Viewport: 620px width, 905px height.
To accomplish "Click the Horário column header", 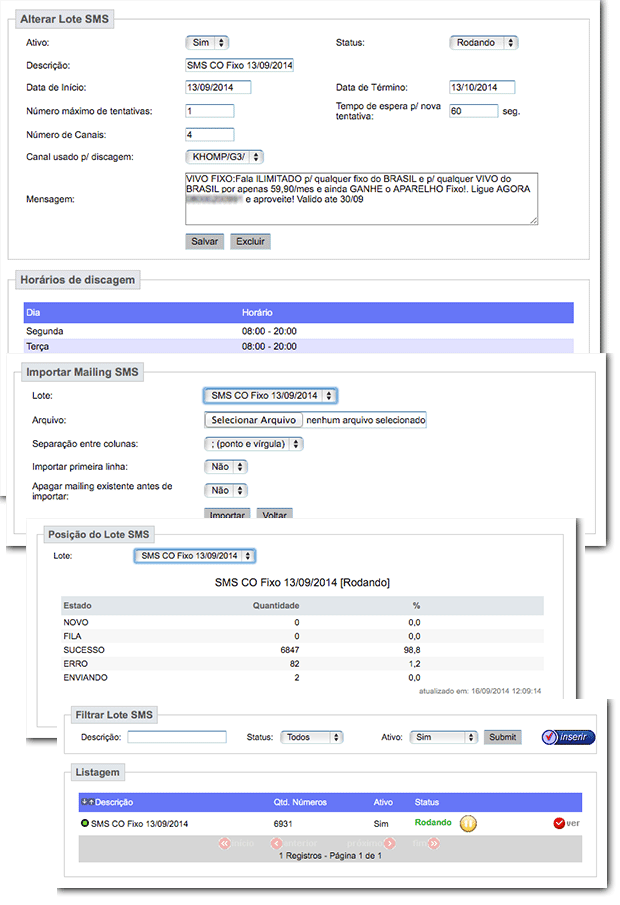I will [257, 312].
